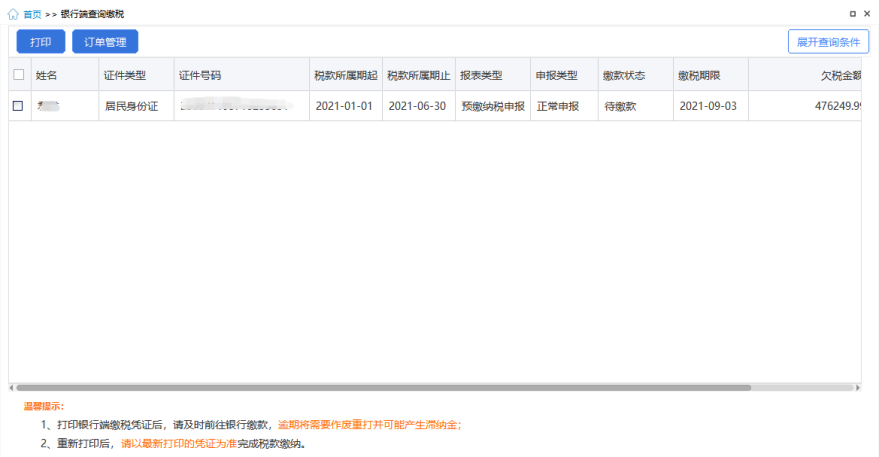Toggle the select-all header checkbox

(x=18, y=75)
